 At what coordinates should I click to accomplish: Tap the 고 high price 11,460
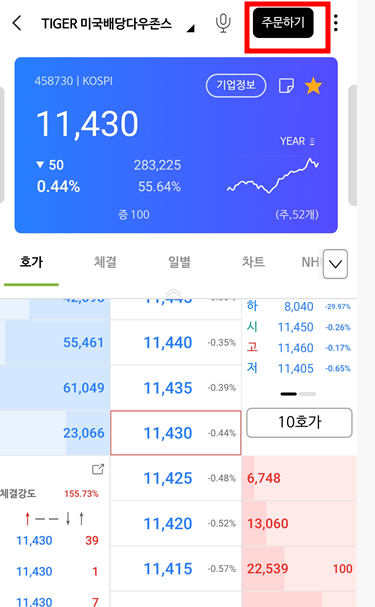click(x=296, y=348)
